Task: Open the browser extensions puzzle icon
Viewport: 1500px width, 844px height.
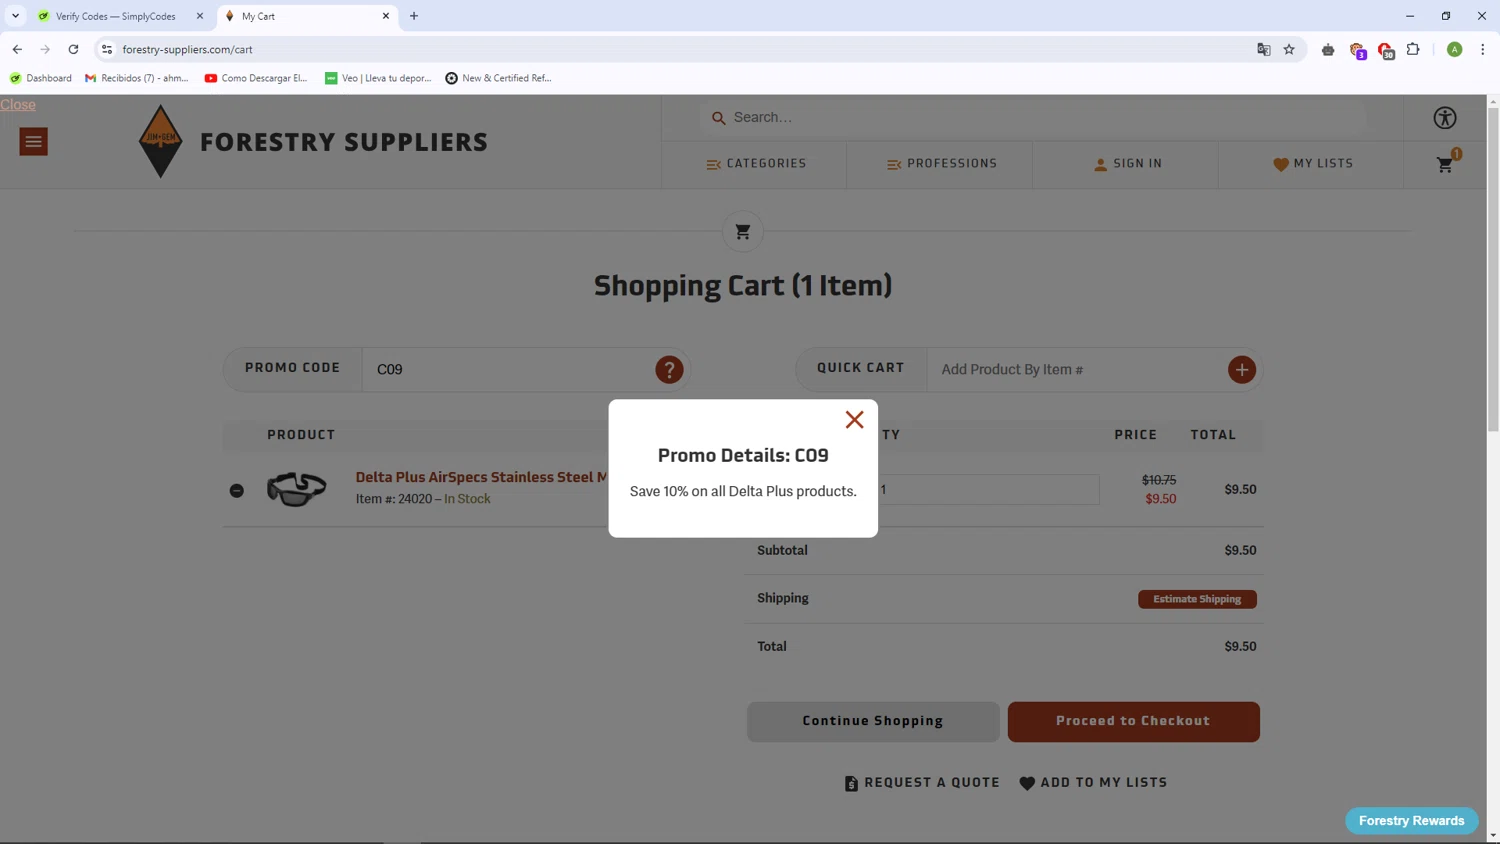Action: 1413,49
